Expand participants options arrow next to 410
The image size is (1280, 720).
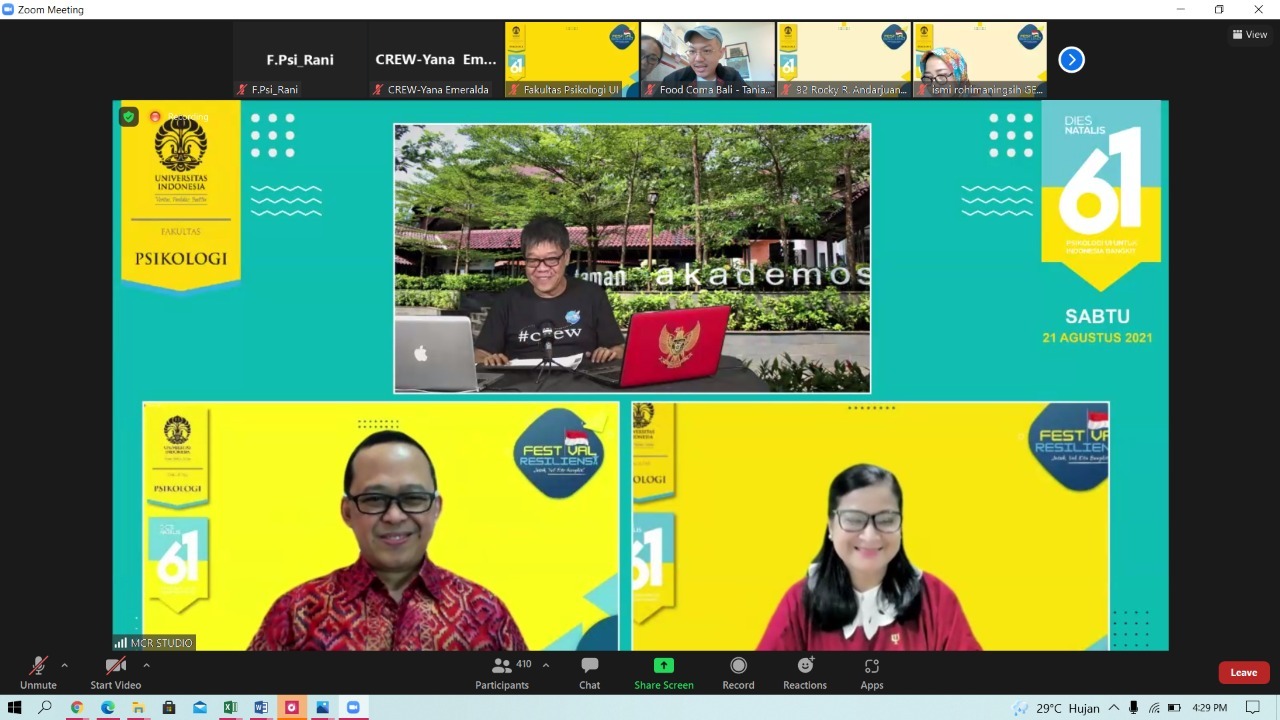pyautogui.click(x=546, y=665)
